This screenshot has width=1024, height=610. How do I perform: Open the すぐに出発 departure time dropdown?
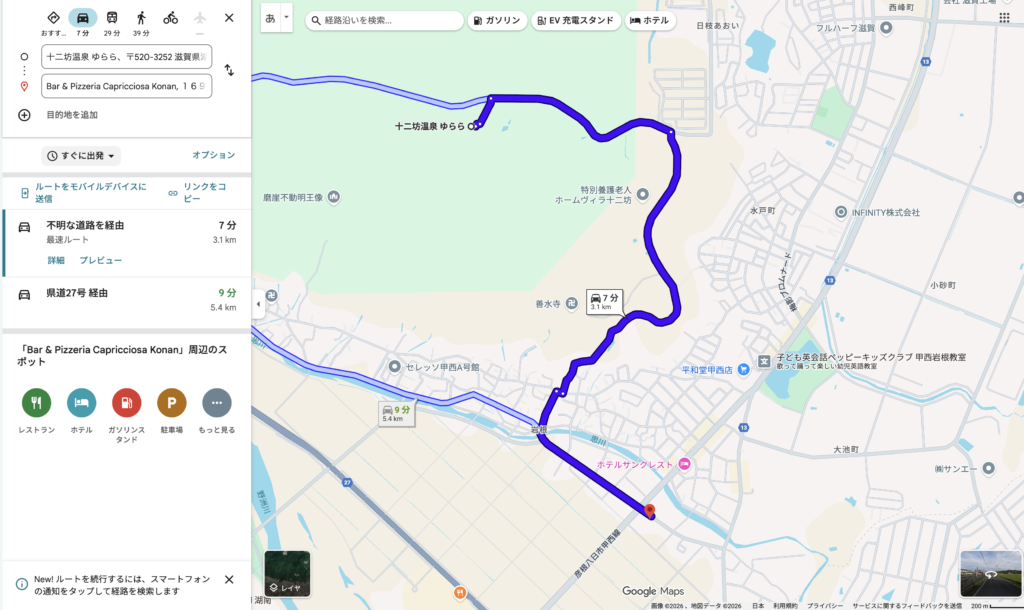pyautogui.click(x=82, y=156)
